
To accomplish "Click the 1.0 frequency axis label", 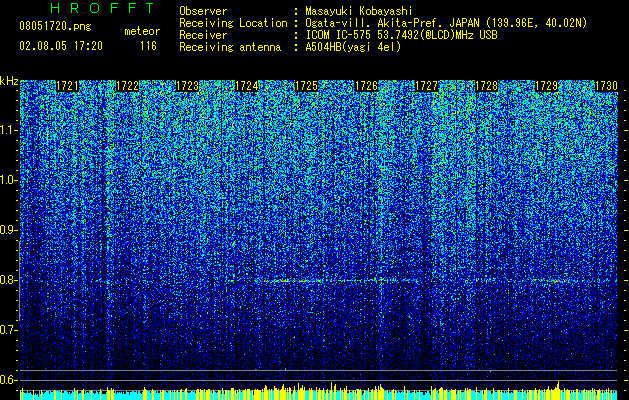I will pos(8,180).
